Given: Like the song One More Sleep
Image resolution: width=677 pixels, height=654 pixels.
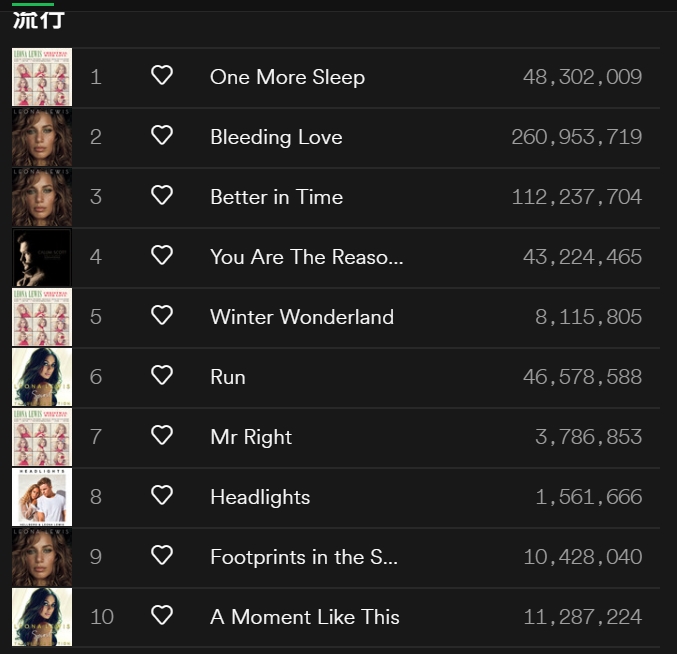Looking at the screenshot, I should [x=162, y=76].
